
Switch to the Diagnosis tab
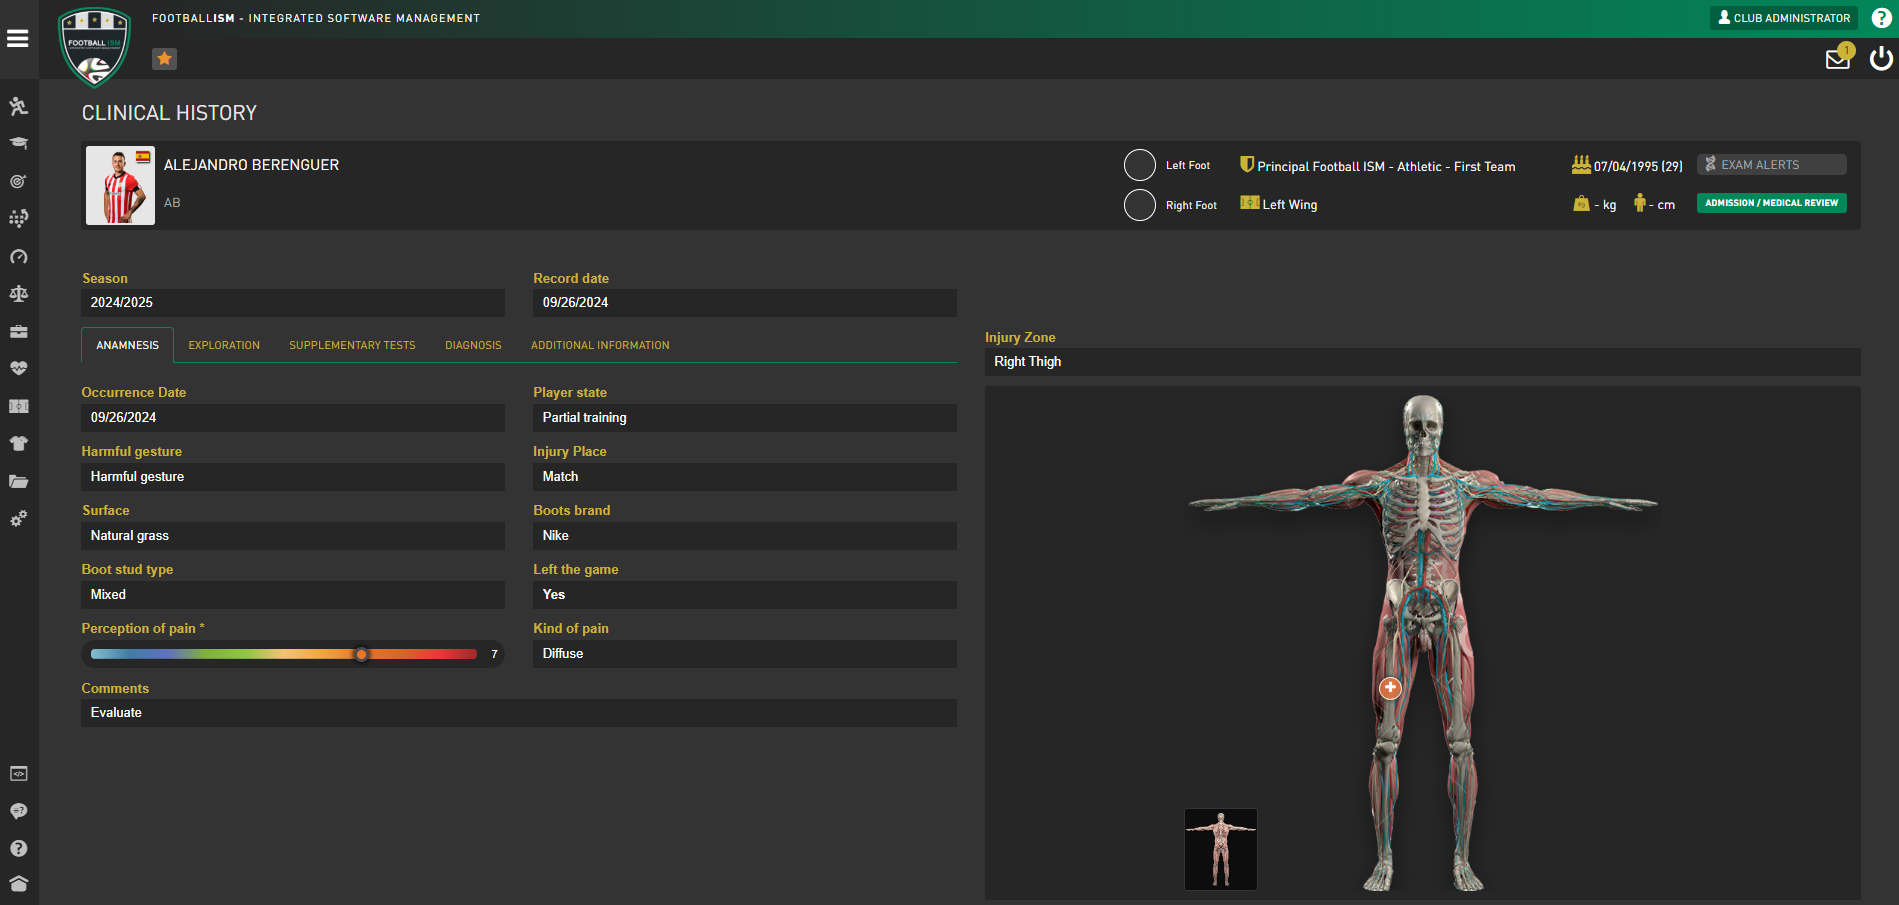click(473, 345)
